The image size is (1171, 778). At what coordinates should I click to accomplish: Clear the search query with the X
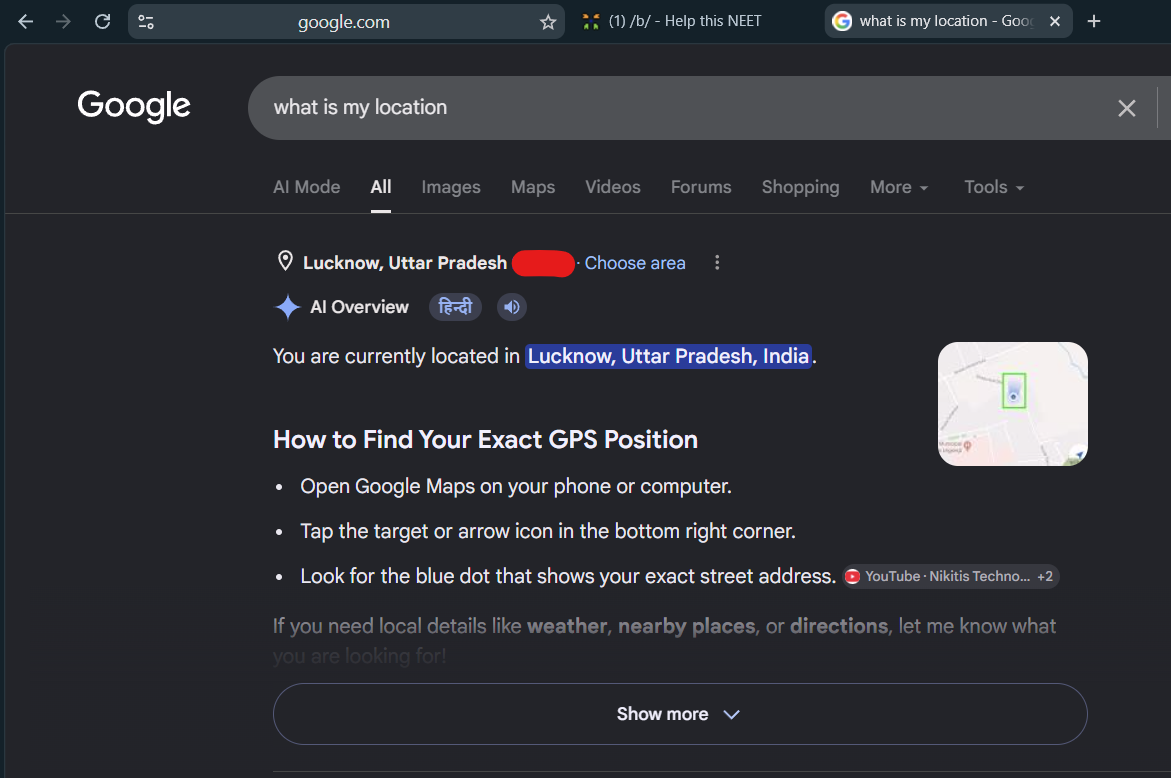1126,108
